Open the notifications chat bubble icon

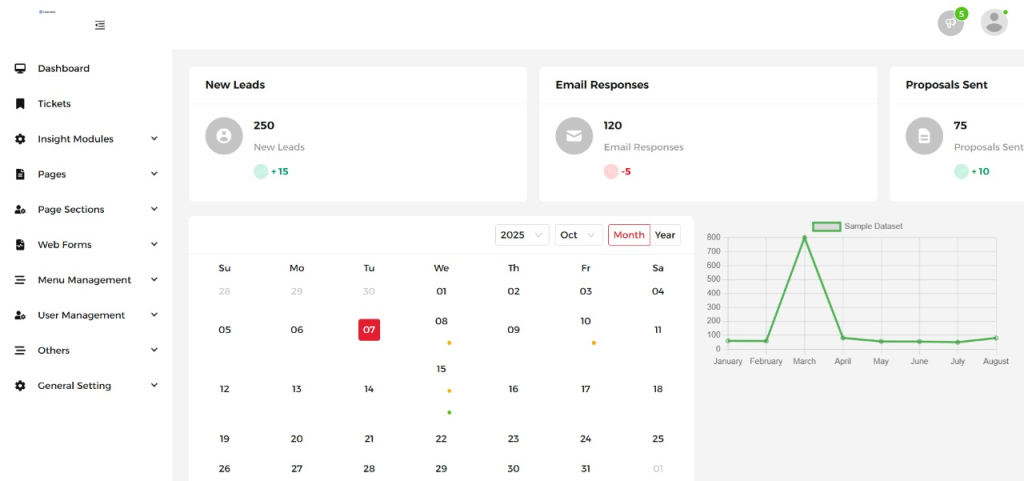tap(950, 23)
